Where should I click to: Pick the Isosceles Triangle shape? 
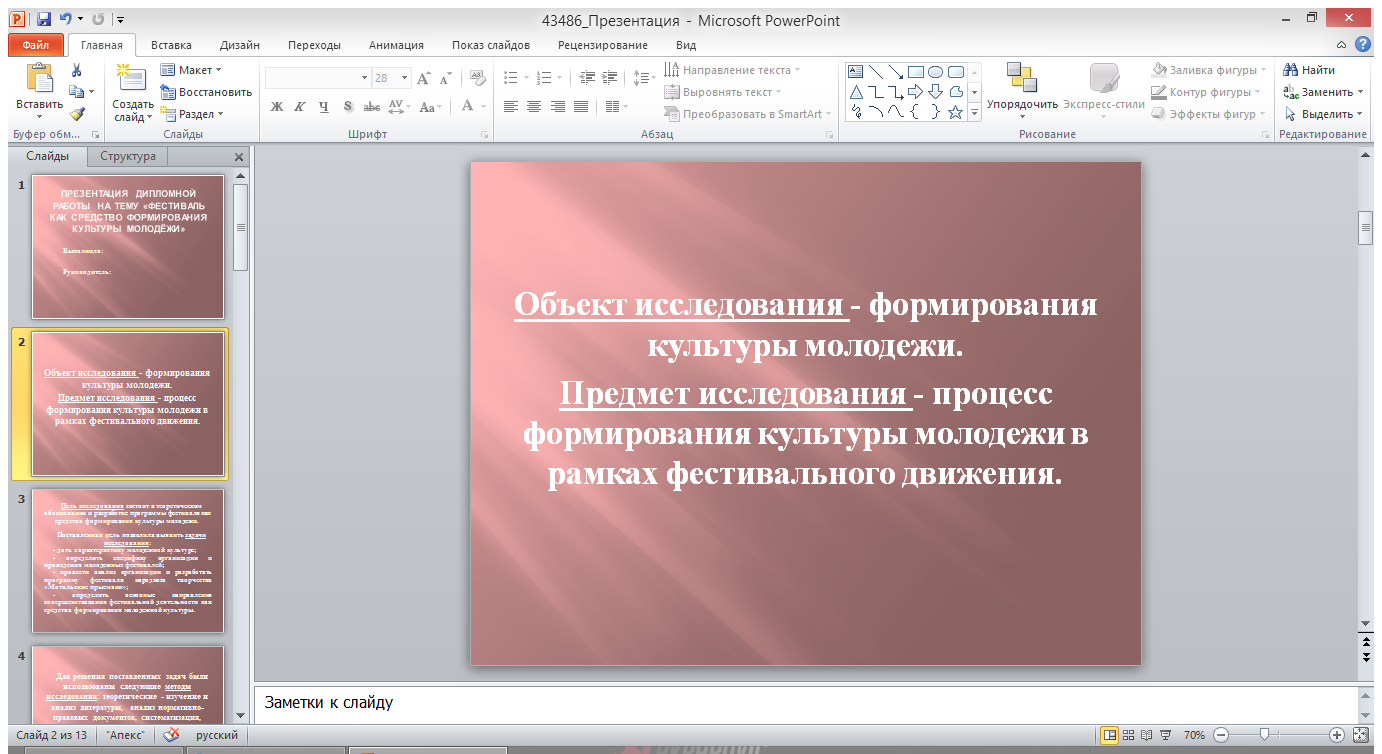[855, 92]
